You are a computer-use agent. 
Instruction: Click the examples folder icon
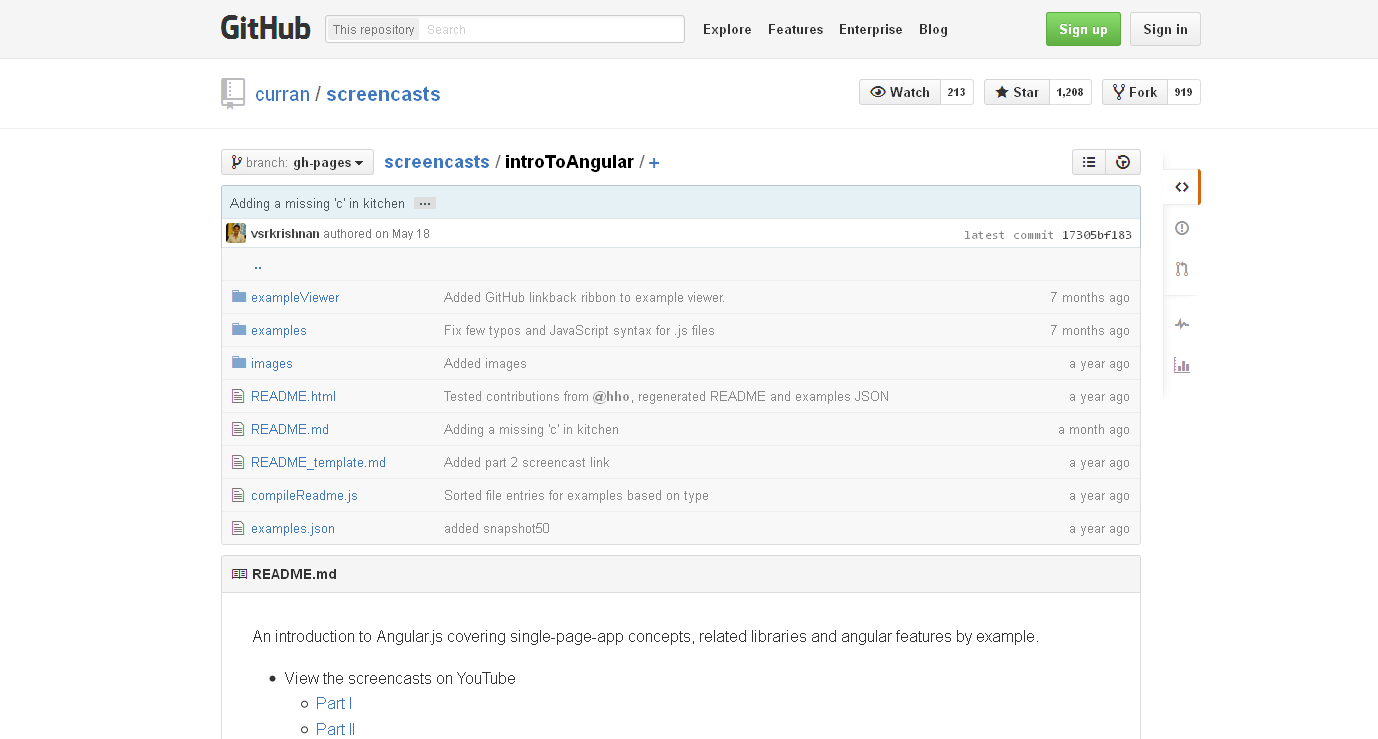[x=238, y=329]
